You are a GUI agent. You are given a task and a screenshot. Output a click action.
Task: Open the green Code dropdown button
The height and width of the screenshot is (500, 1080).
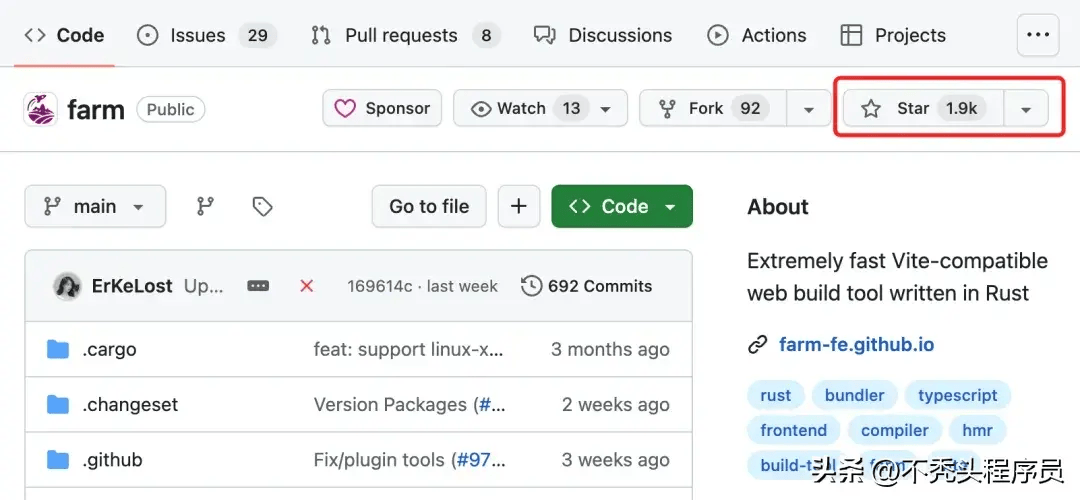point(622,206)
